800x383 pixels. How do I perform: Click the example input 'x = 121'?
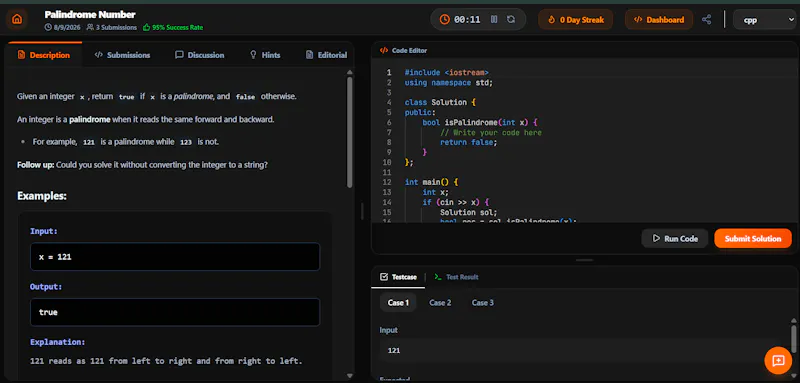(175, 257)
